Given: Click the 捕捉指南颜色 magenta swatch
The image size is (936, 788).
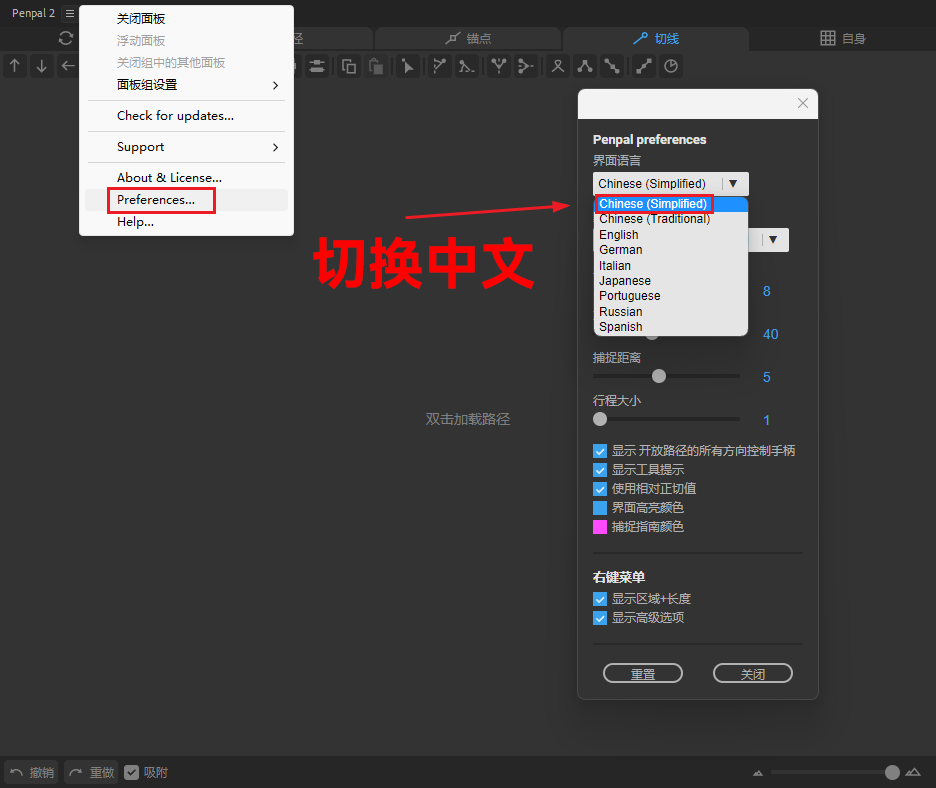Looking at the screenshot, I should [600, 527].
